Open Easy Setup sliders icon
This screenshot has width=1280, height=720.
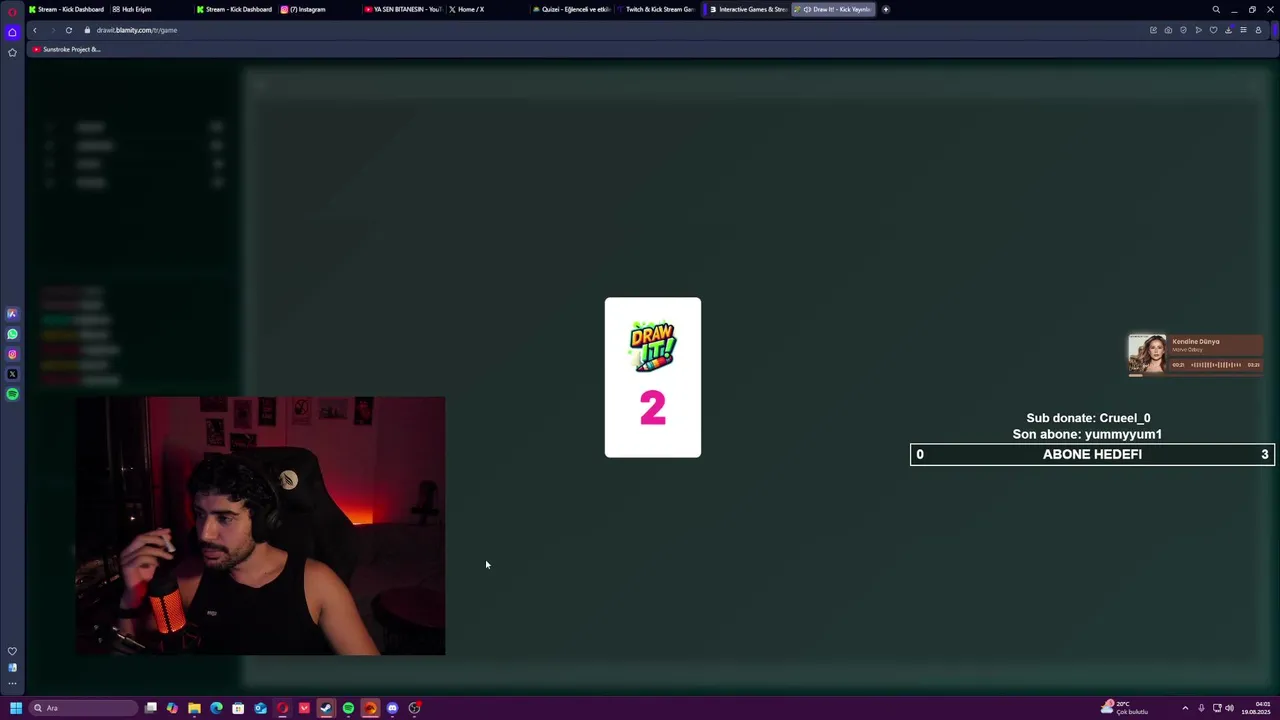click(x=1243, y=30)
